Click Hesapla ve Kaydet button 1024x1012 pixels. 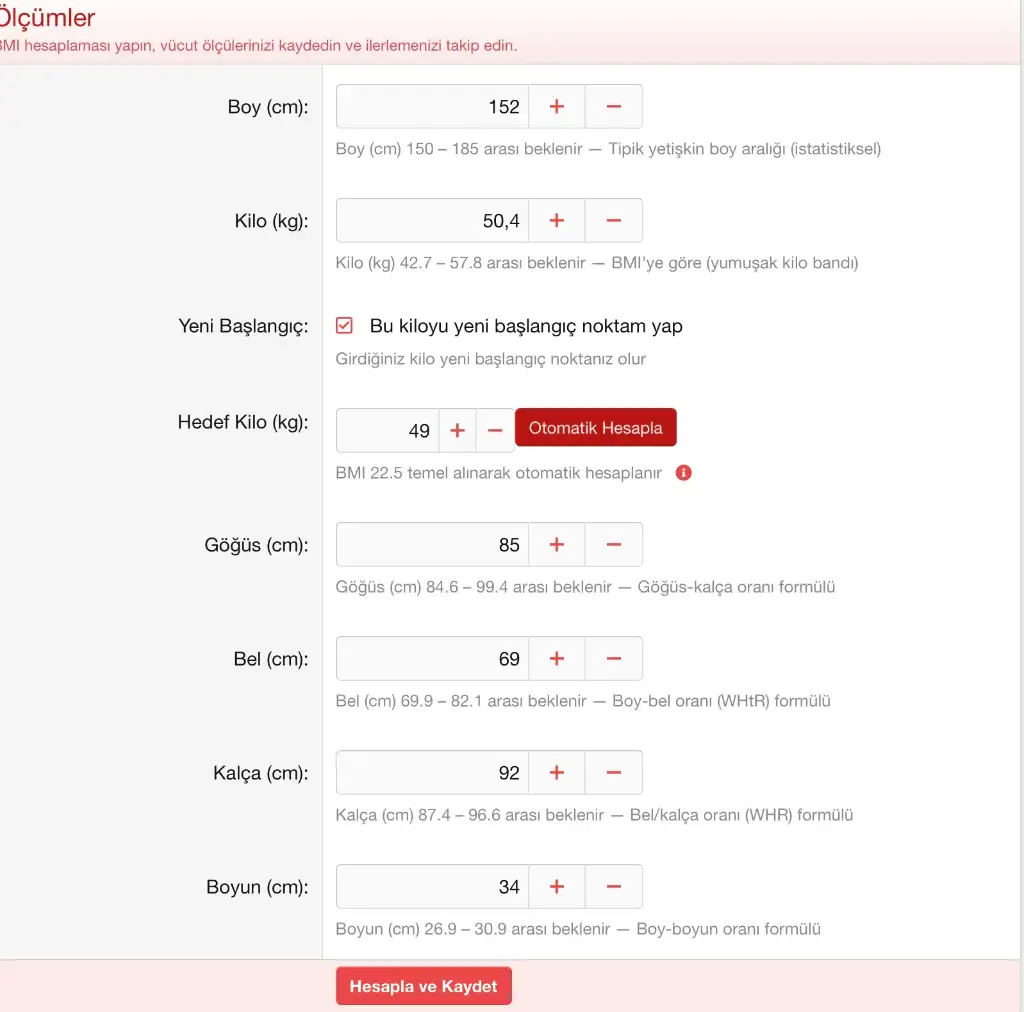(423, 986)
